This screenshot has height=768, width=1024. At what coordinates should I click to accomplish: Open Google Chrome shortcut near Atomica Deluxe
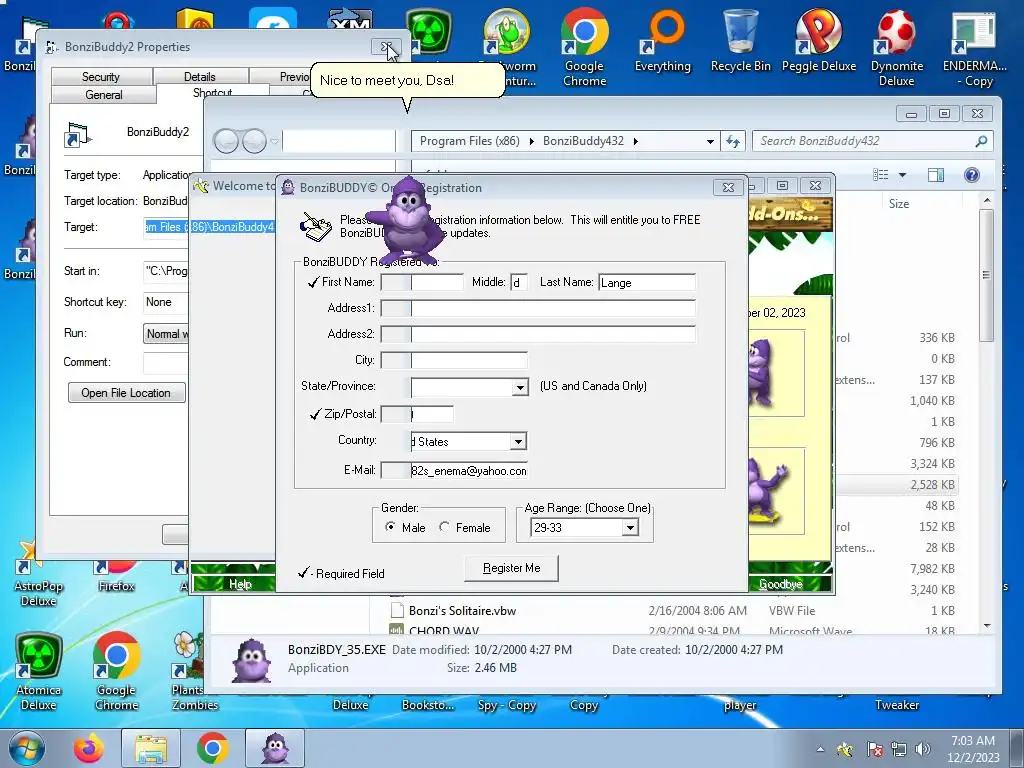point(116,671)
